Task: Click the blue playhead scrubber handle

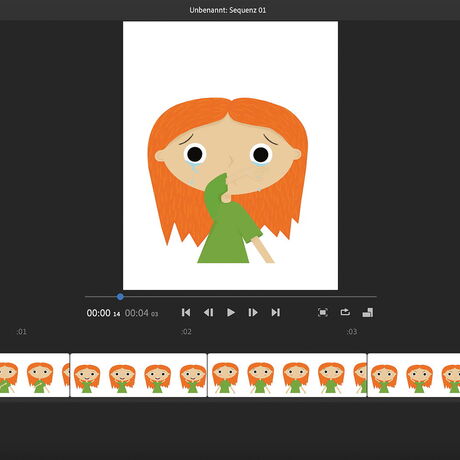Action: pyautogui.click(x=120, y=296)
